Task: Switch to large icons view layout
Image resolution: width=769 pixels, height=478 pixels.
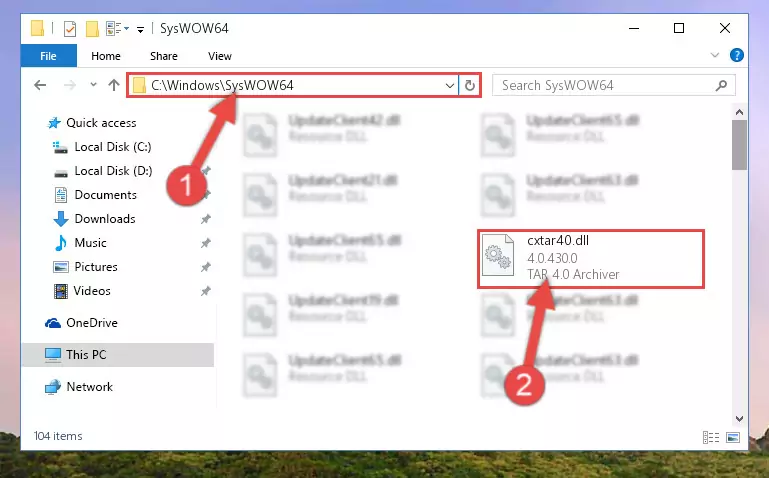Action: click(733, 437)
